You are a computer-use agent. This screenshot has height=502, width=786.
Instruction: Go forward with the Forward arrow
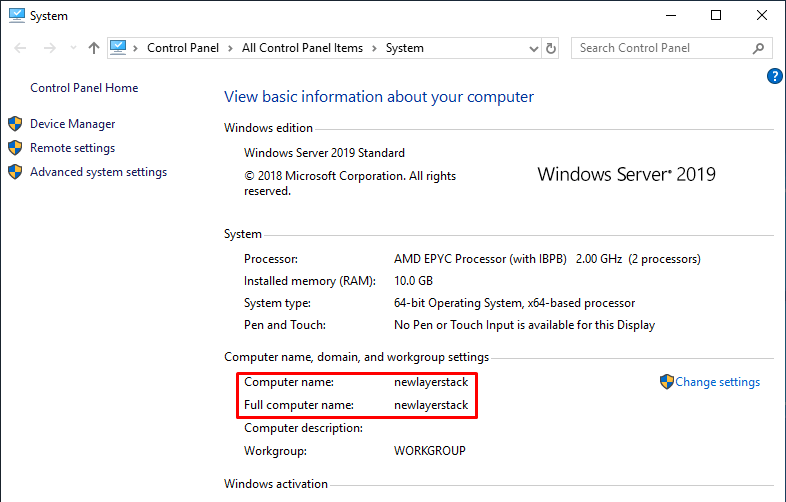point(50,48)
